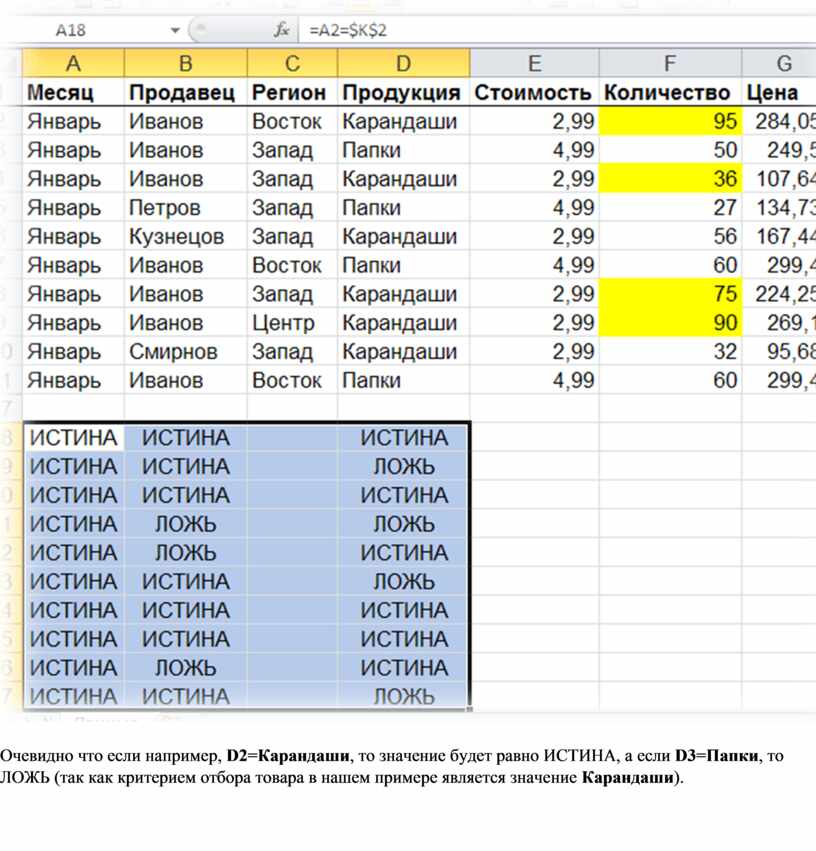Select column D header
816x851 pixels.
click(404, 63)
